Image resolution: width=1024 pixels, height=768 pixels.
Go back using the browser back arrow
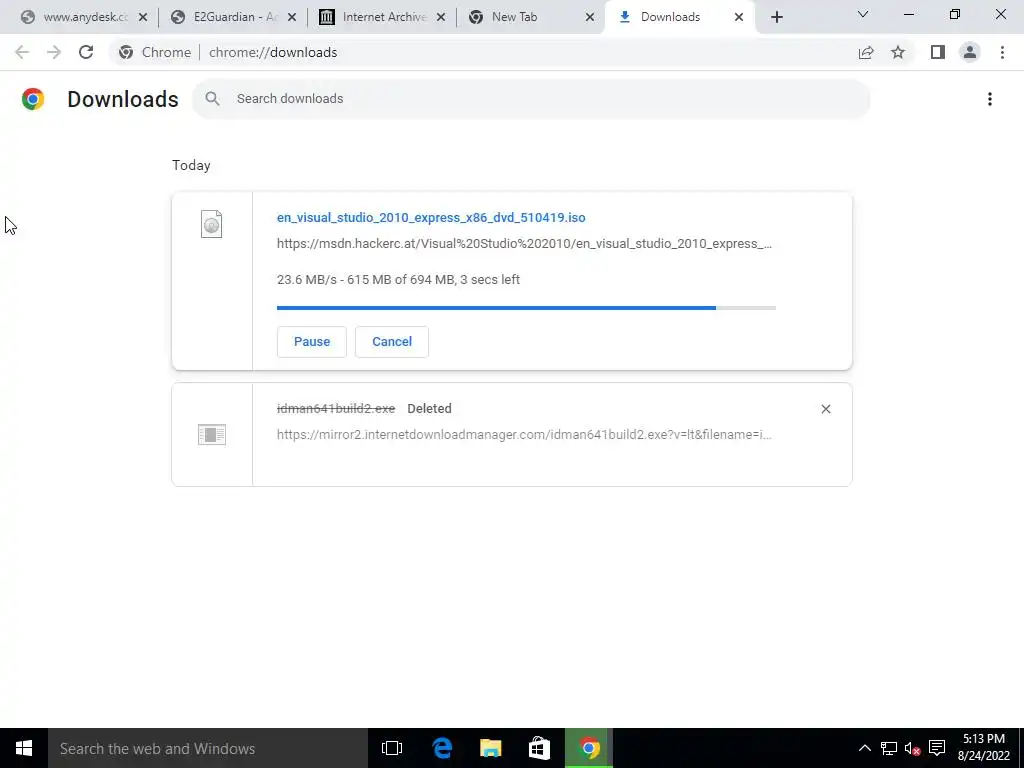(x=22, y=52)
